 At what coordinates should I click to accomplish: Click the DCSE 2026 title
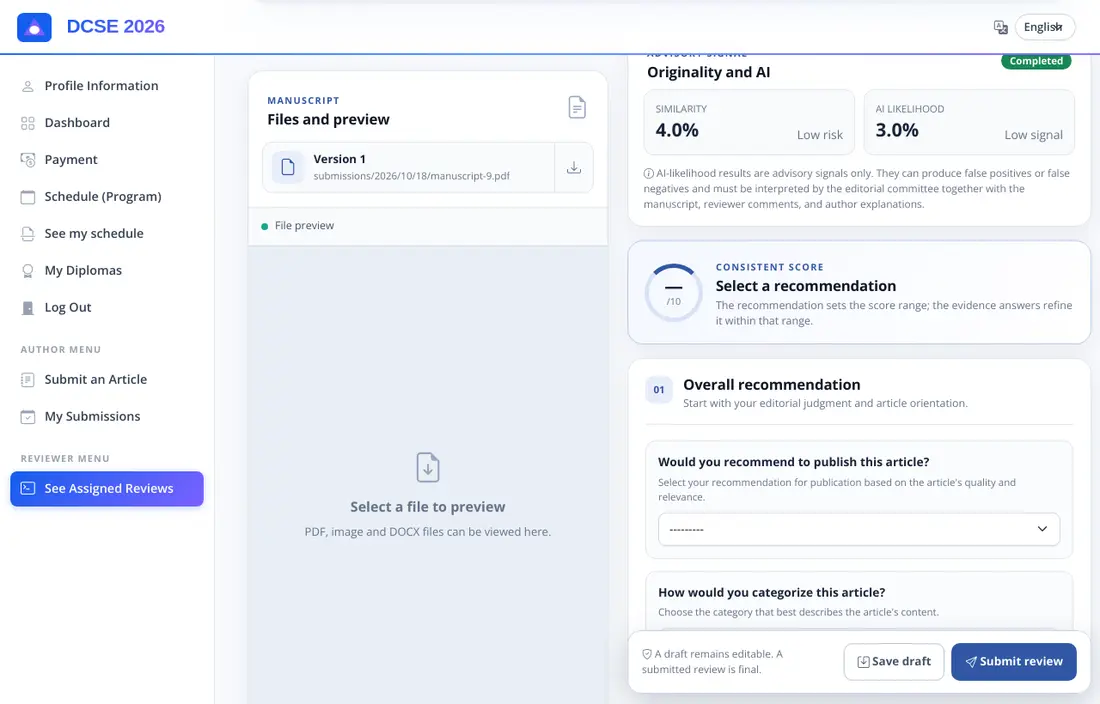[x=116, y=27]
